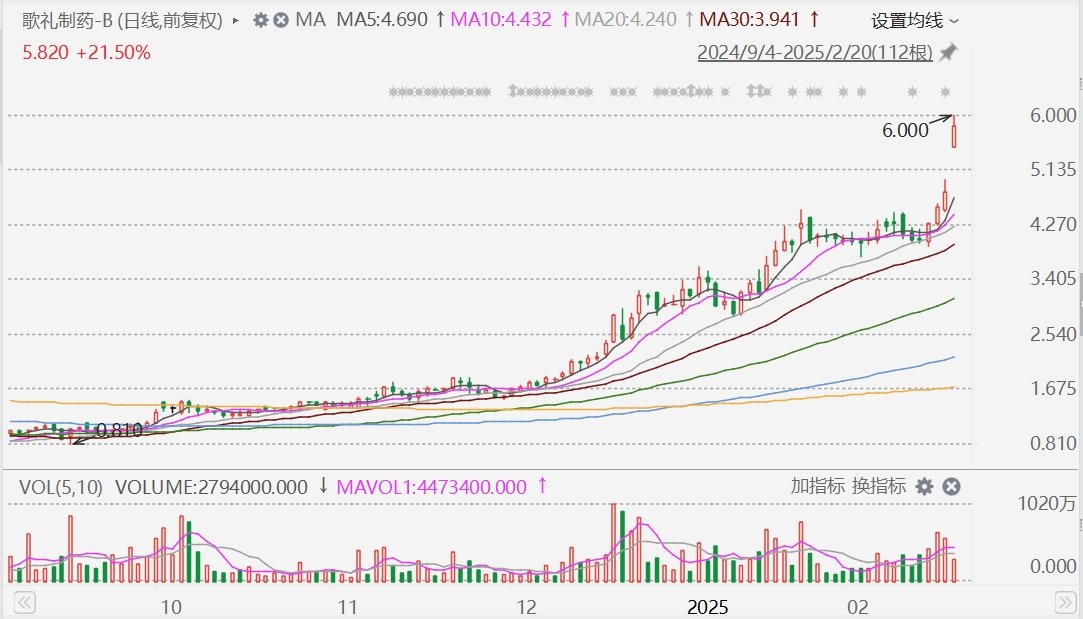Viewport: 1083px width, 619px height.
Task: Open VOL indicator settings gear
Action: pos(925,487)
